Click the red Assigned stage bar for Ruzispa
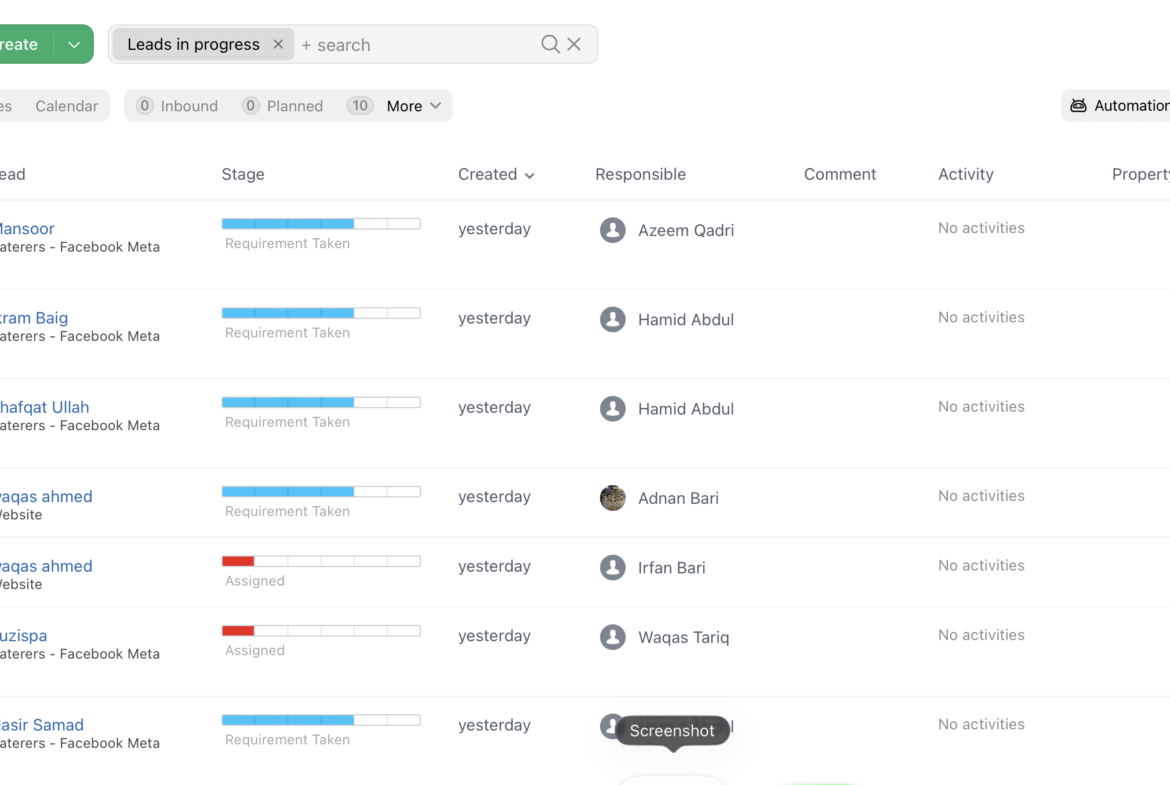1170x785 pixels. pyautogui.click(x=238, y=631)
